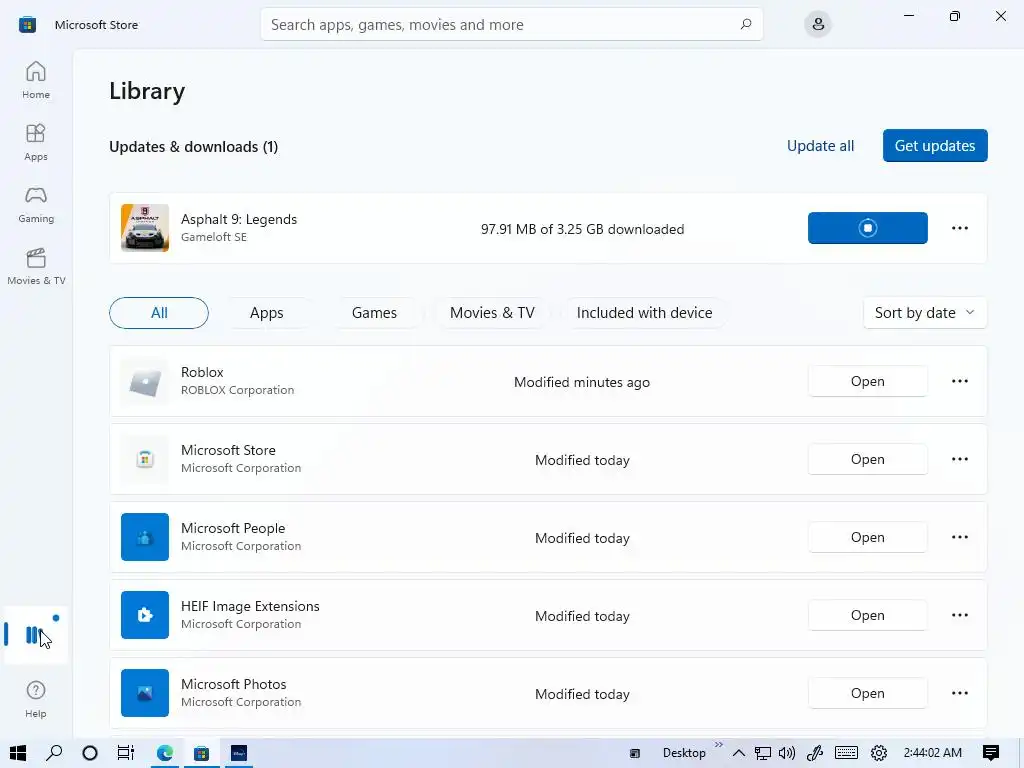Viewport: 1024px width, 768px height.
Task: Select Included with device filter
Action: point(644,313)
